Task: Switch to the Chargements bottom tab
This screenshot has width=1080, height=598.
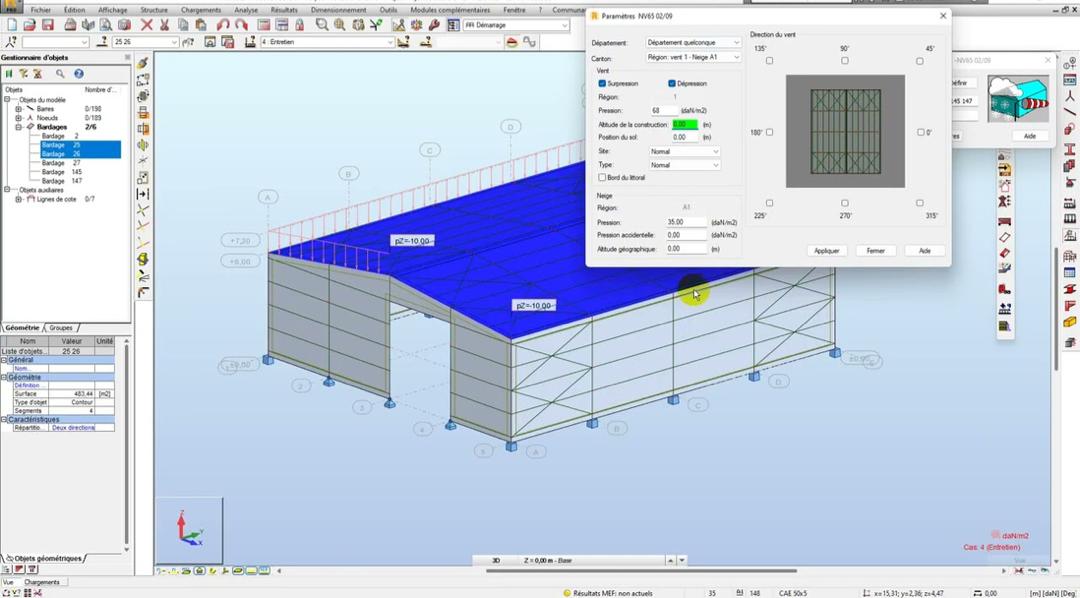Action: pyautogui.click(x=41, y=582)
